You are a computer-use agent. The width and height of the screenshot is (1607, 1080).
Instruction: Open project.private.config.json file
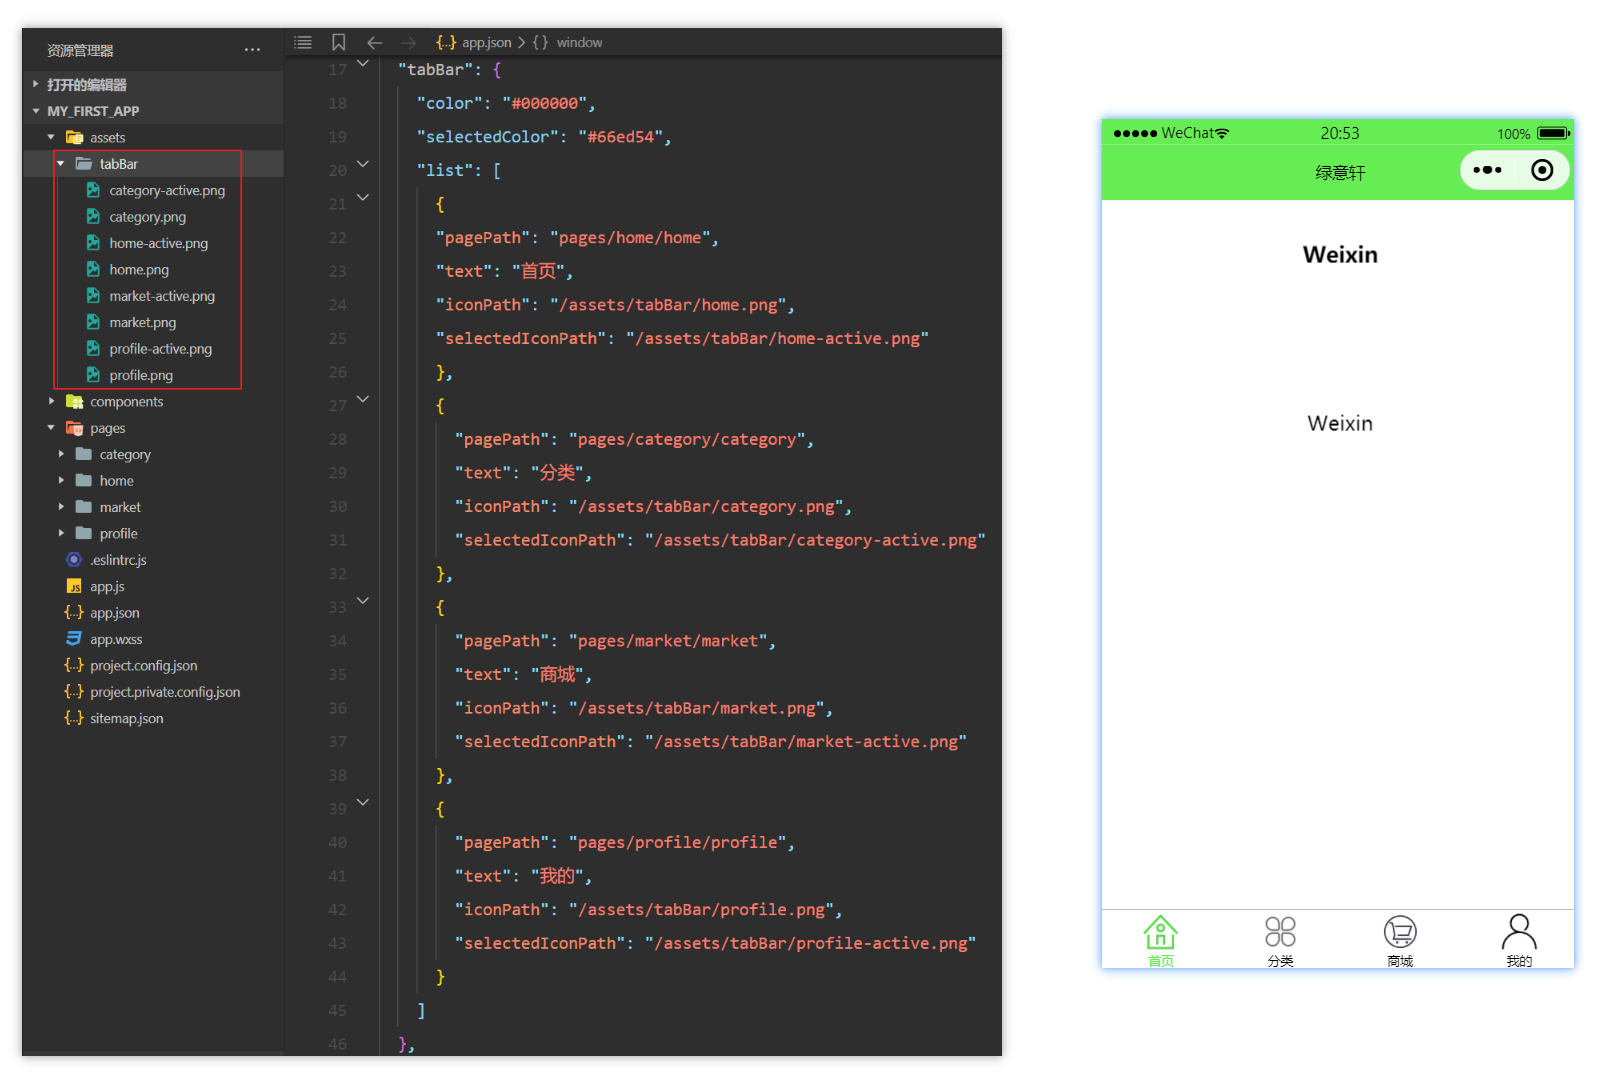(x=164, y=692)
